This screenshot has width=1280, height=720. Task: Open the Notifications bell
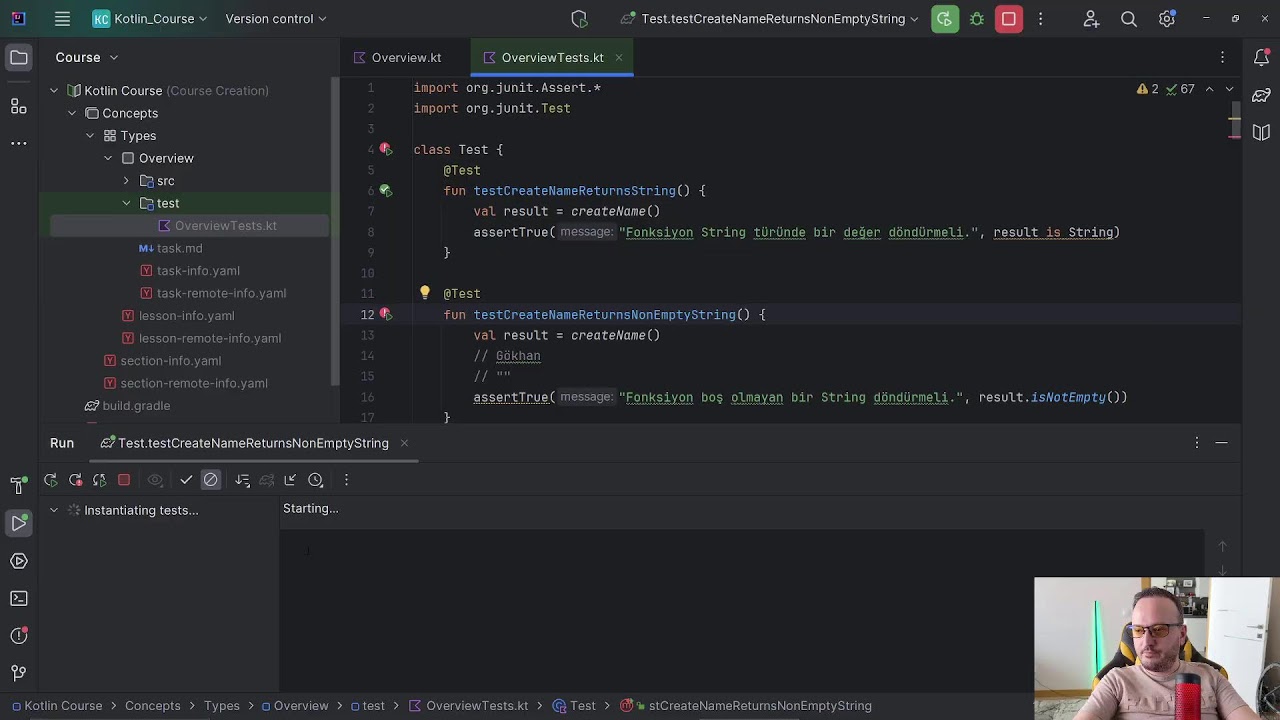[x=1261, y=58]
